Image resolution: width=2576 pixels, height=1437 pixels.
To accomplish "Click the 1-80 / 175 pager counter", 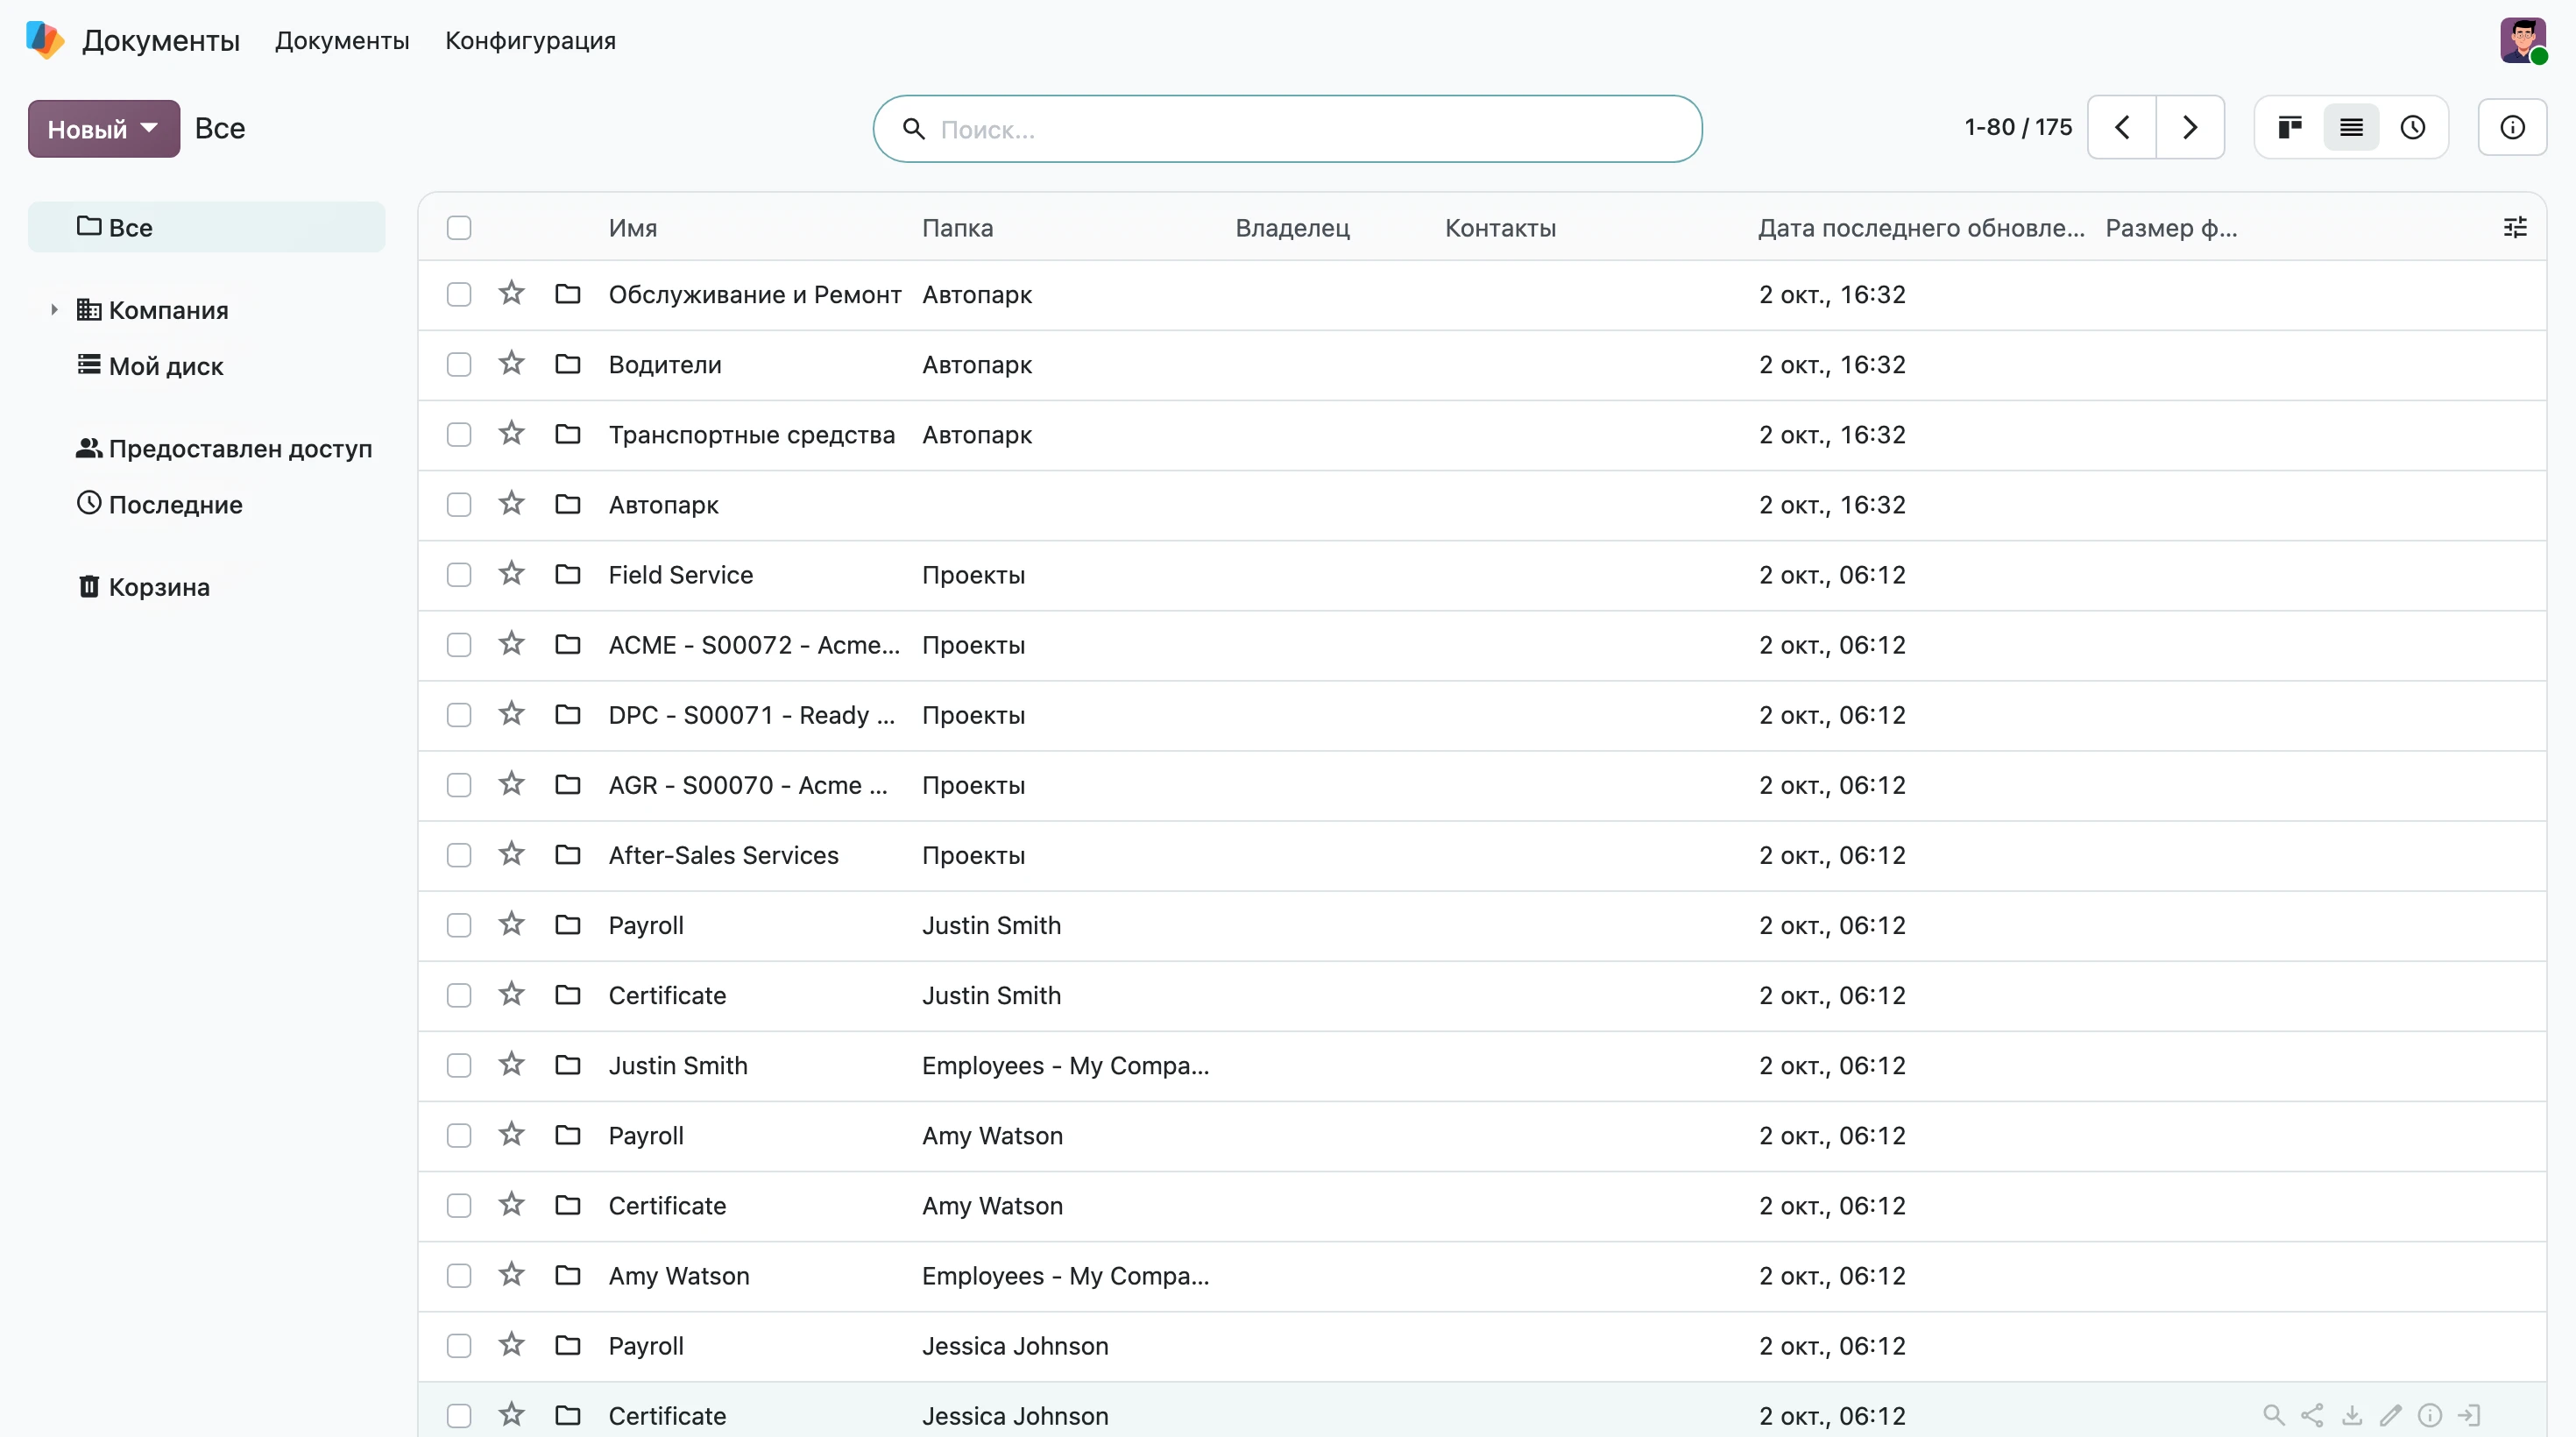I will tap(2018, 127).
